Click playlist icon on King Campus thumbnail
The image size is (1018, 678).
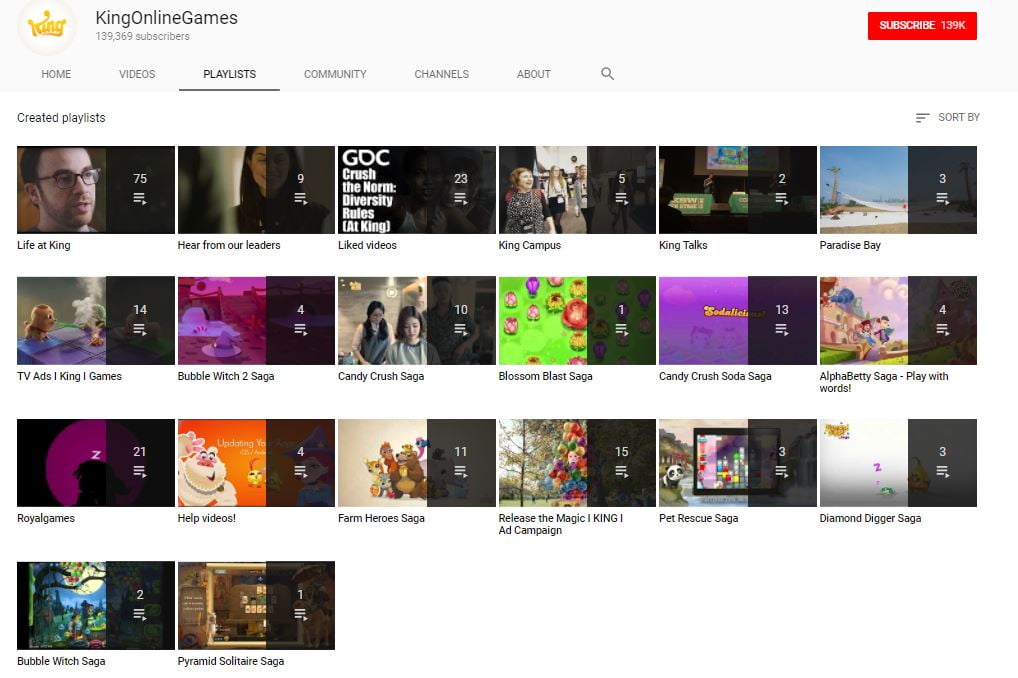(621, 199)
